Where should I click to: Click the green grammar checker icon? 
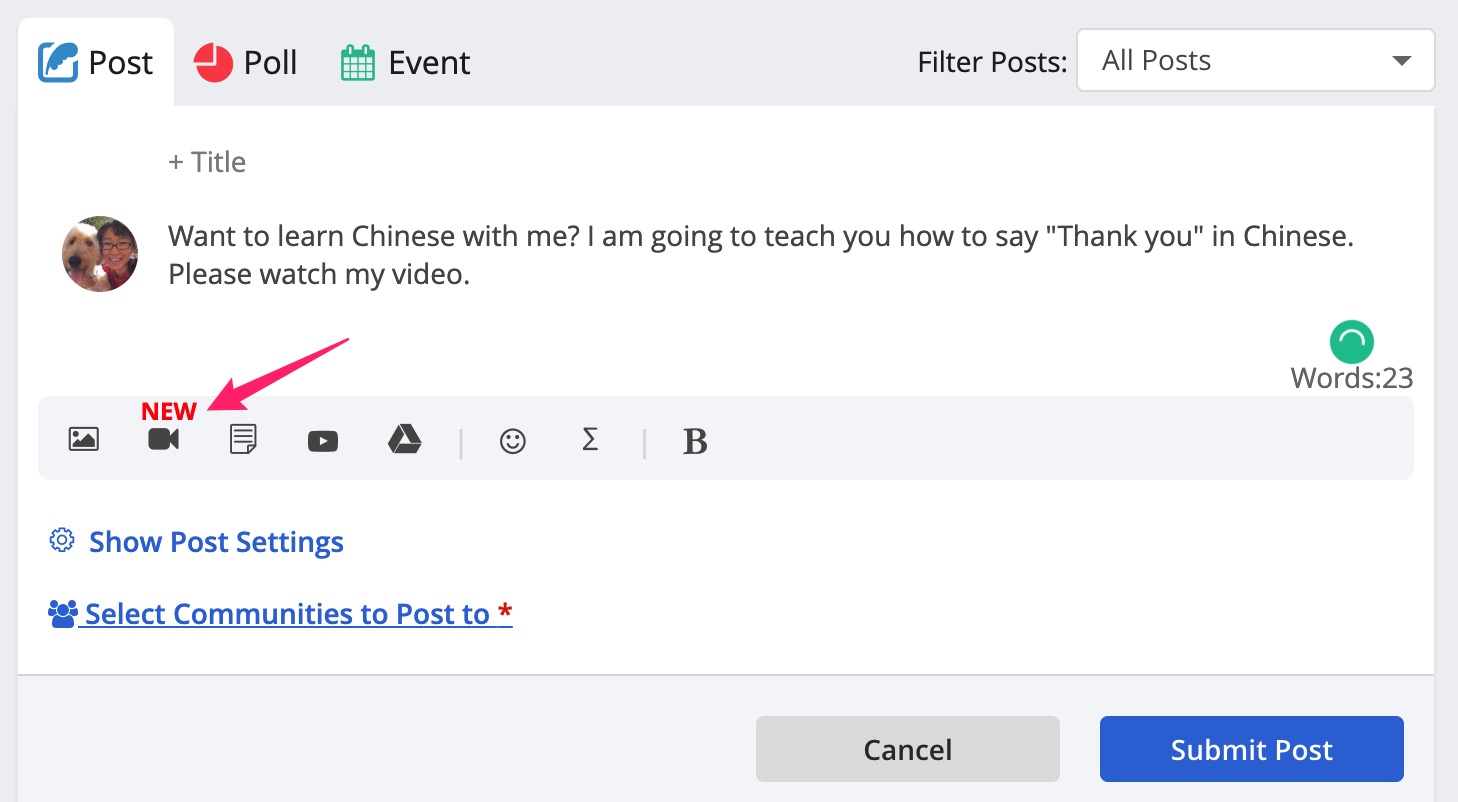pyautogui.click(x=1352, y=342)
